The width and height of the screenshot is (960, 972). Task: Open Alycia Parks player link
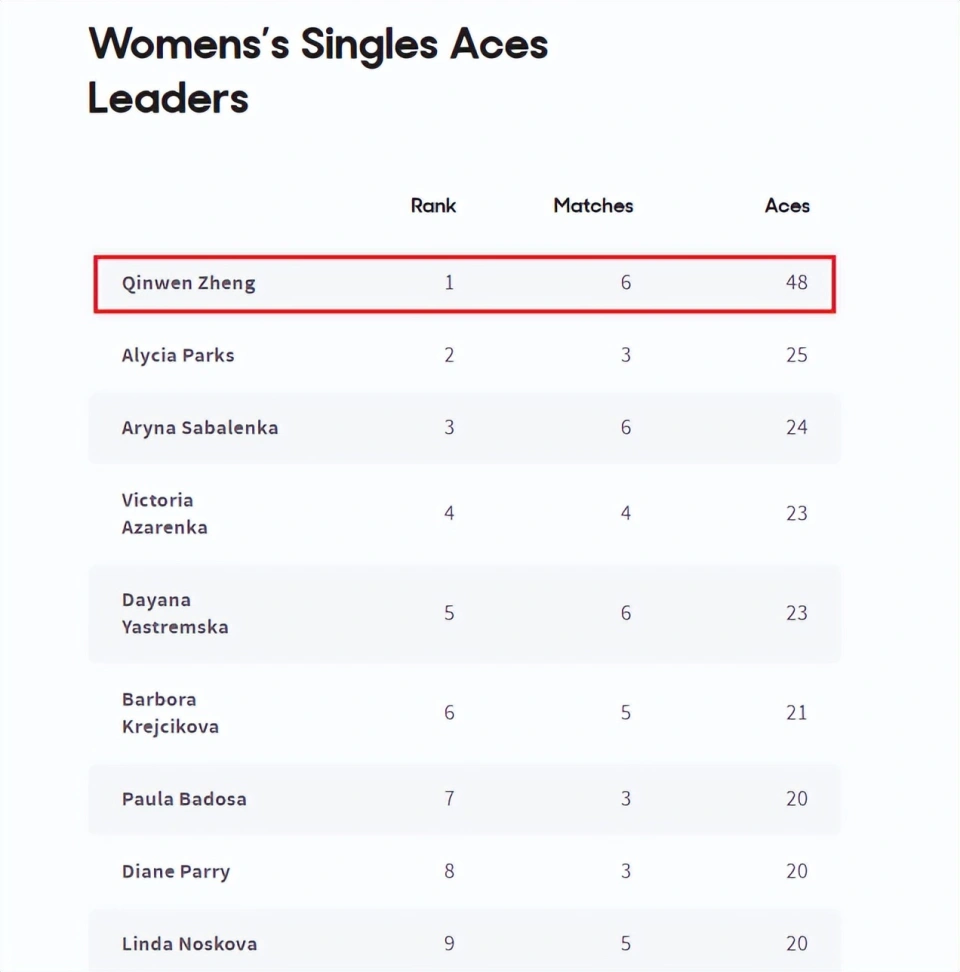click(178, 355)
